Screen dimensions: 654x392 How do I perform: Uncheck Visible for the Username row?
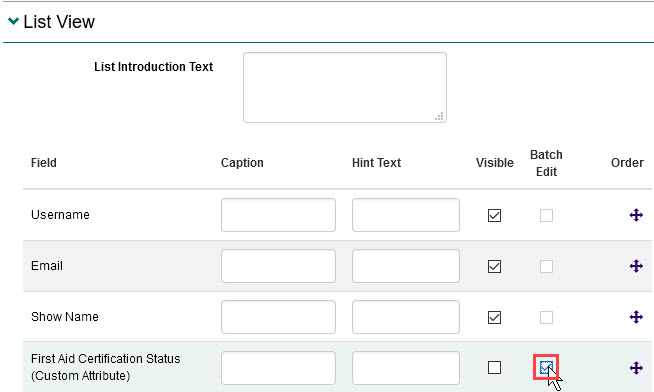coord(494,216)
